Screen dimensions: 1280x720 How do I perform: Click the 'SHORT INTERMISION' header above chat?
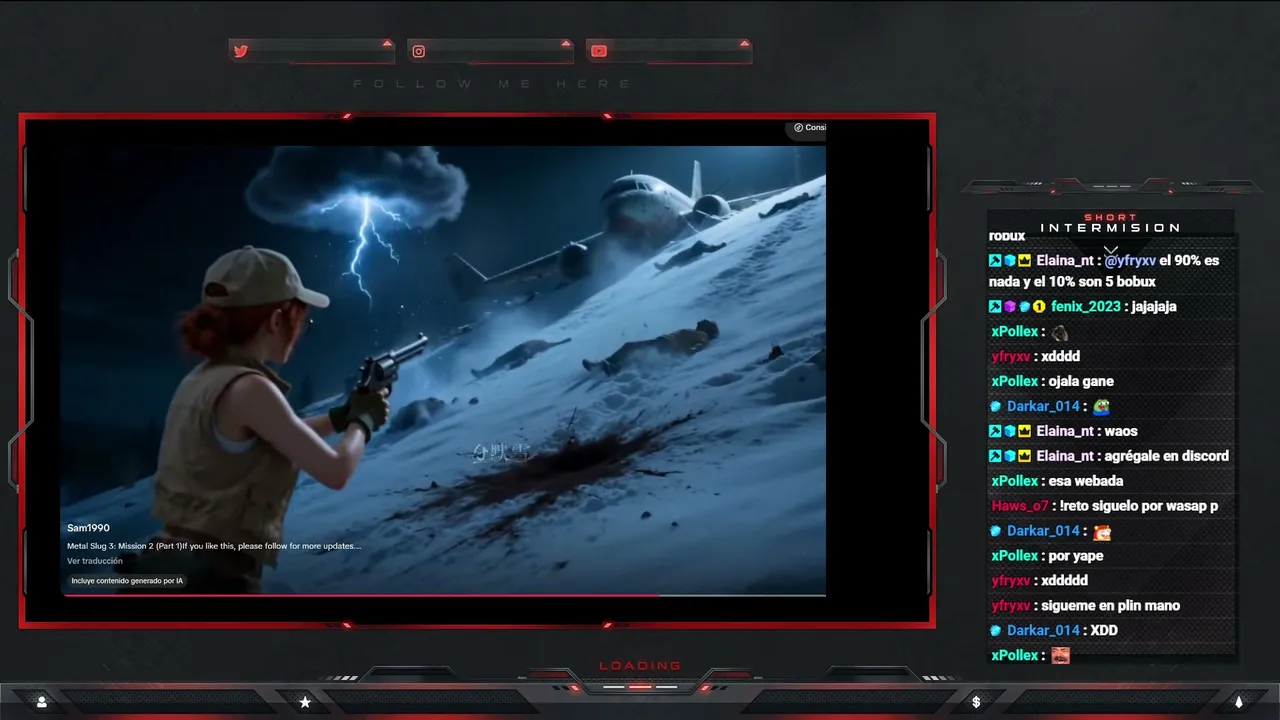coord(1110,223)
